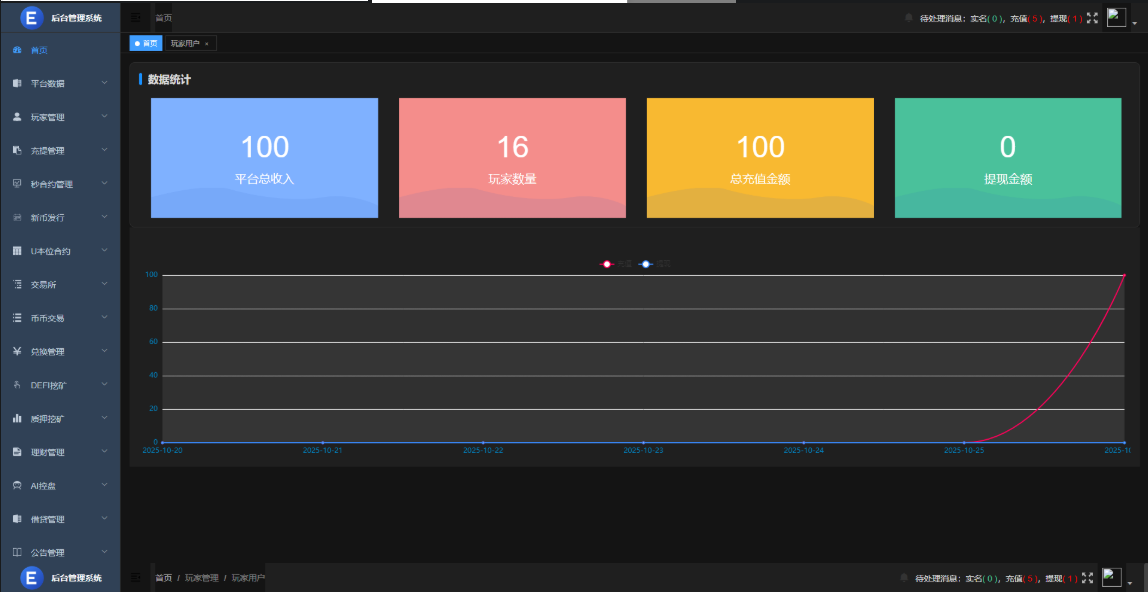
Task: Click the 质押挖矿 bar chart icon
Action: click(17, 418)
